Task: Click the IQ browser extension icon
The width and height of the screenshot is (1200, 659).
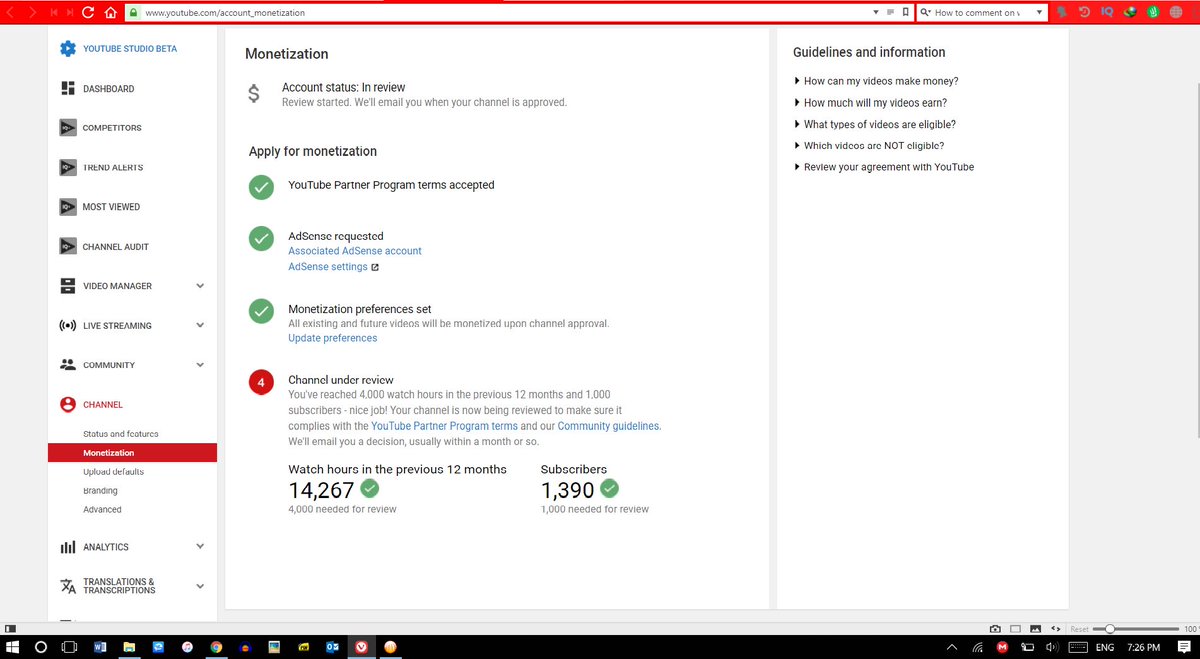Action: click(1107, 13)
